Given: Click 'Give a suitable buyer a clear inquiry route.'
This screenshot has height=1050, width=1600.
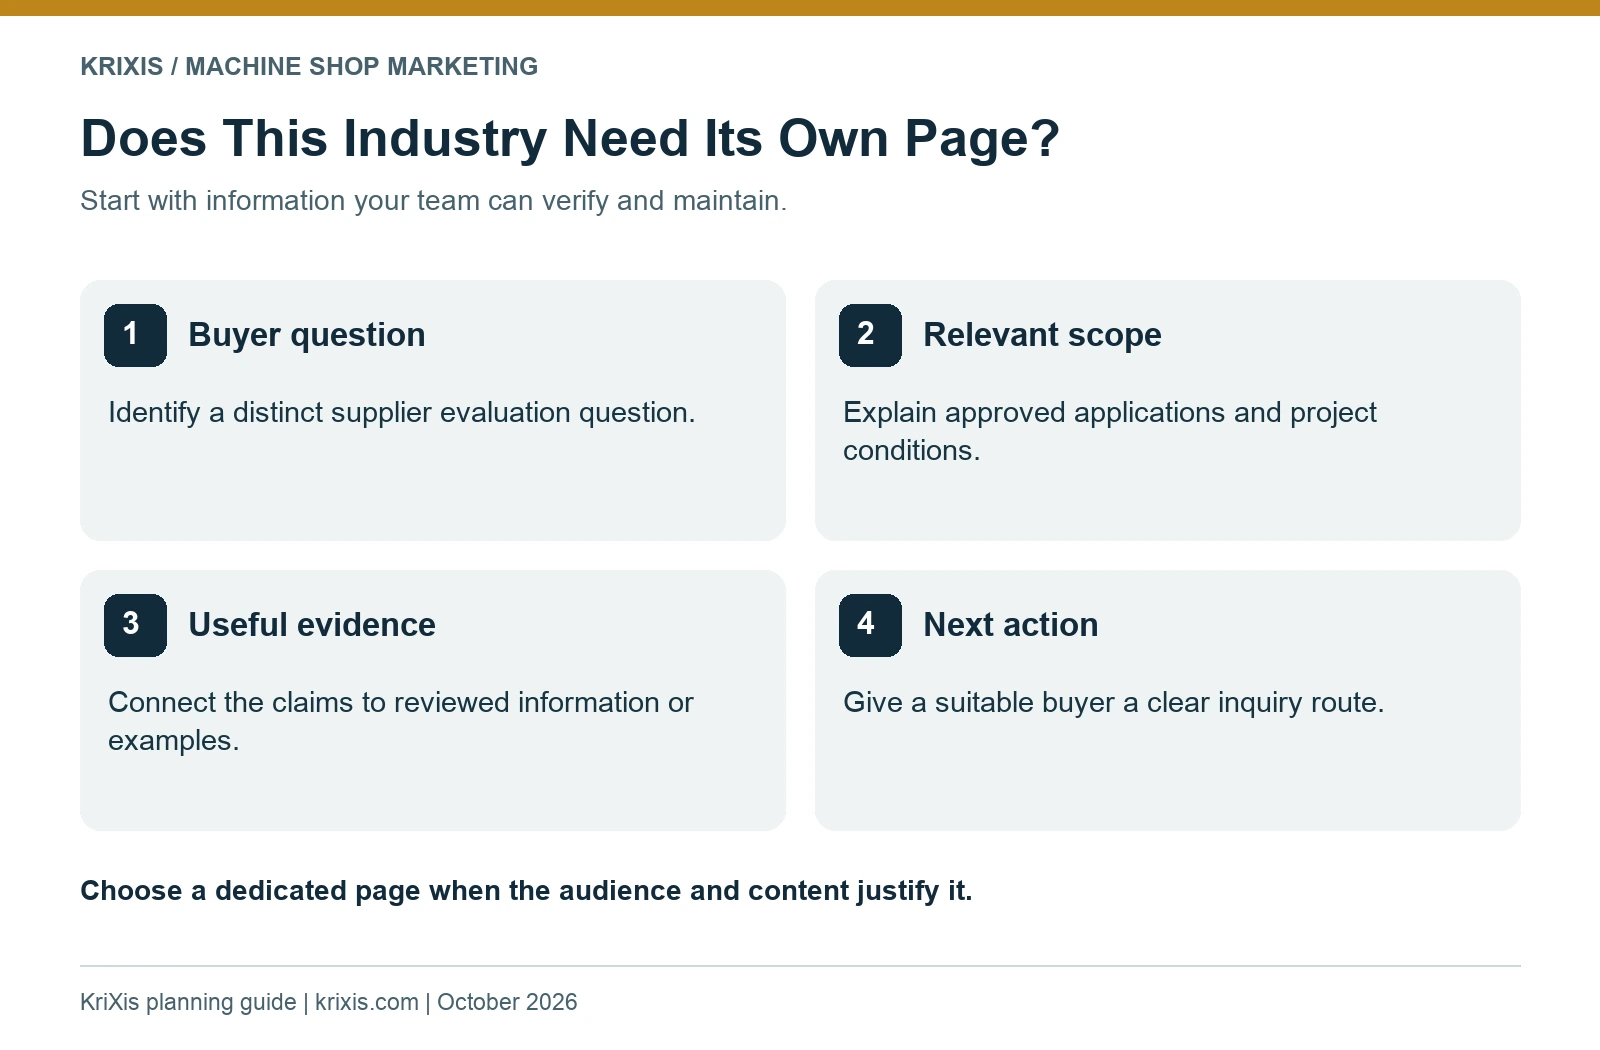Looking at the screenshot, I should (x=1114, y=702).
